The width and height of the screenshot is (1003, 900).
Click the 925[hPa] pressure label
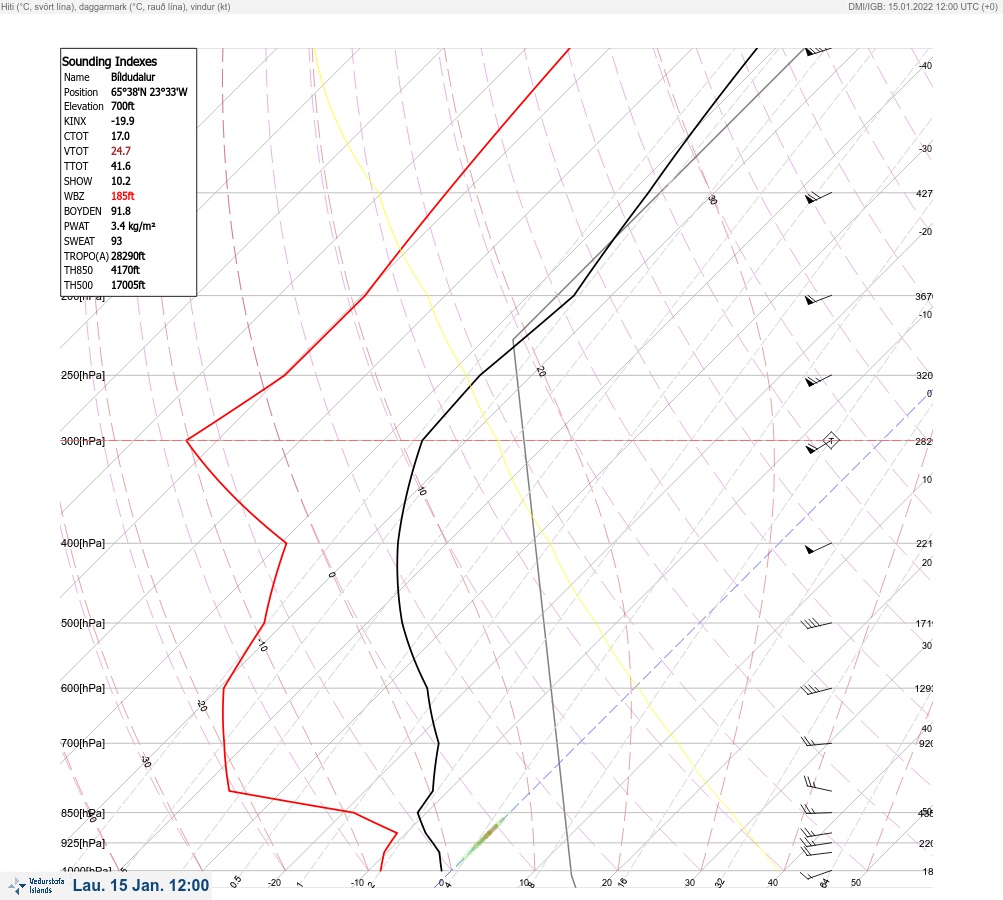(83, 843)
